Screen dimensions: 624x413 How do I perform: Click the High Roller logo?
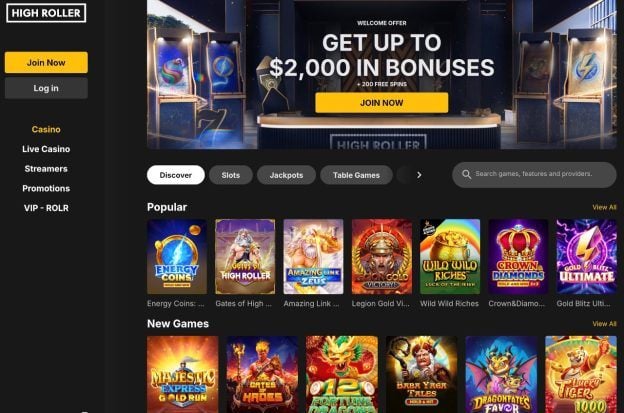(46, 13)
